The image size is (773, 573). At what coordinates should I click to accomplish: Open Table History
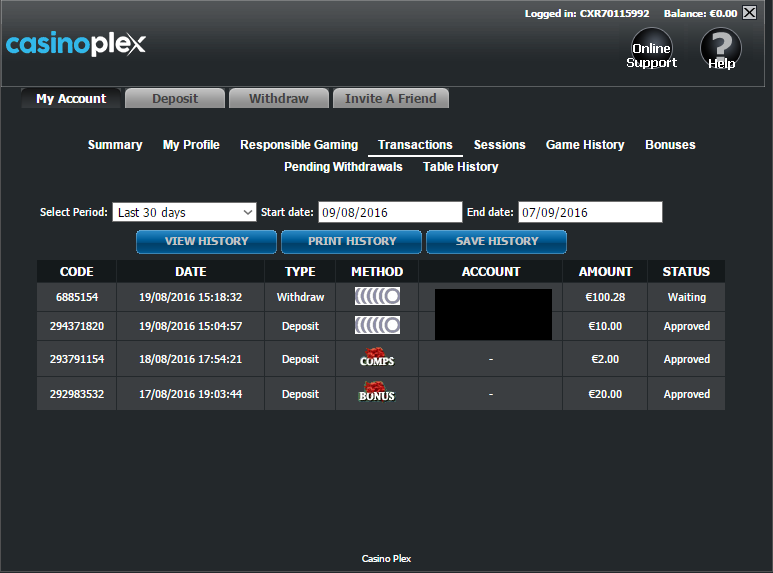[x=460, y=167]
